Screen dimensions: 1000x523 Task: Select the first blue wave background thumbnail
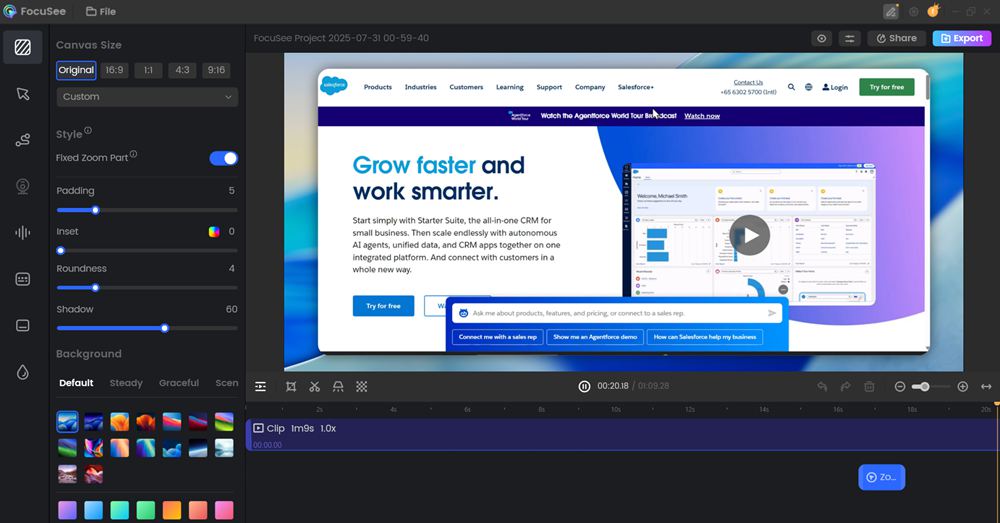(68, 422)
